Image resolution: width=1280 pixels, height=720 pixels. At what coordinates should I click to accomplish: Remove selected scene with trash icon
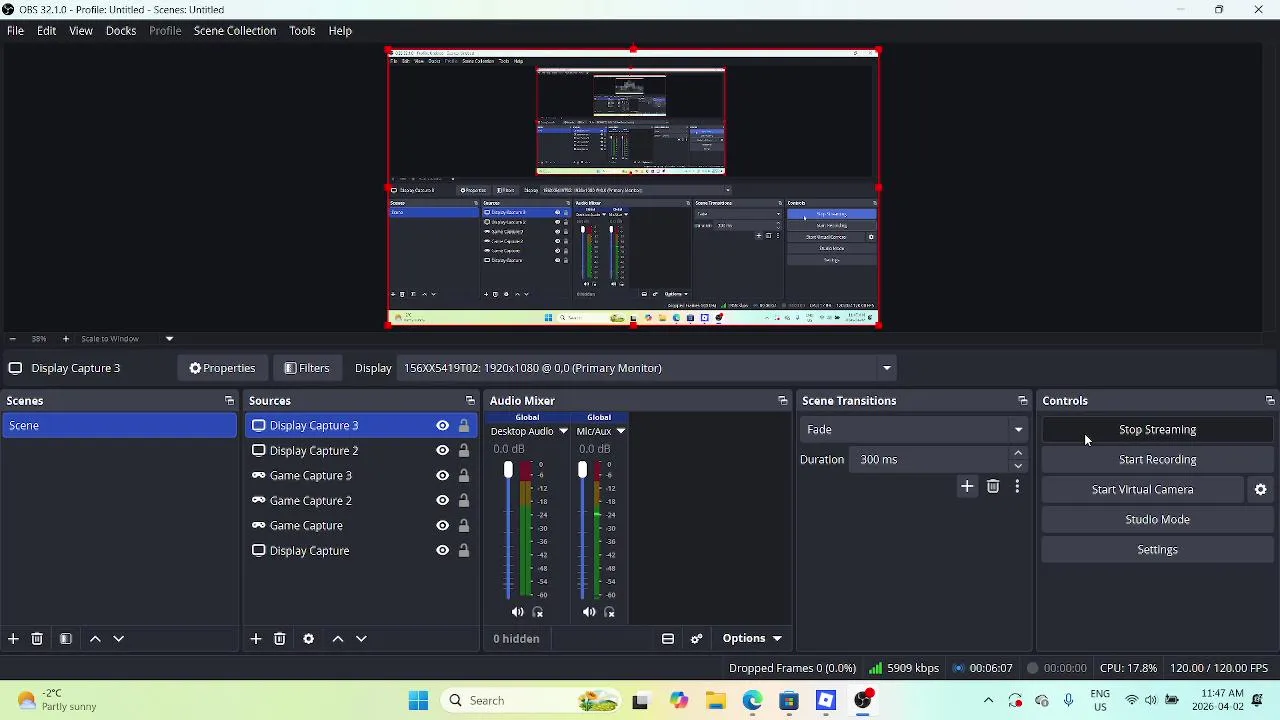(x=37, y=639)
